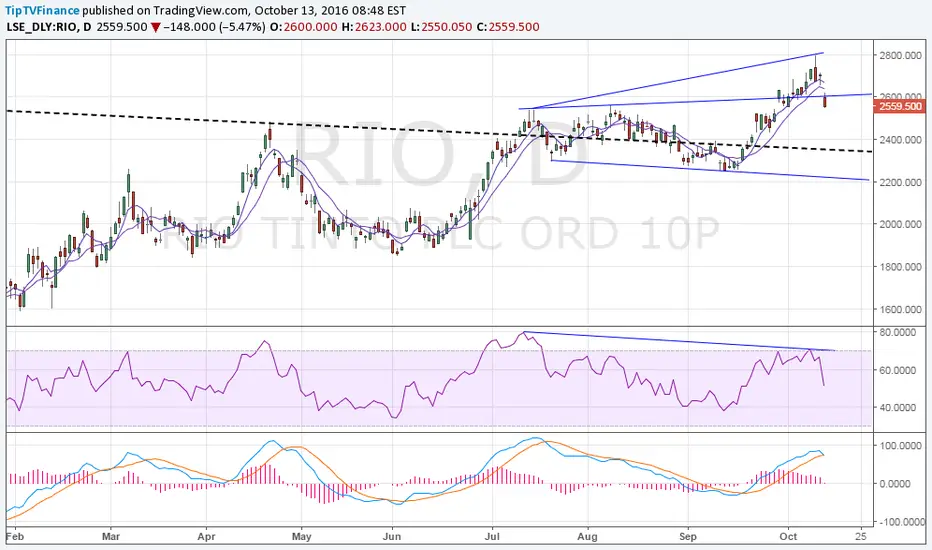Click the high value H:2623.000
This screenshot has height=550, width=932.
pos(374,27)
